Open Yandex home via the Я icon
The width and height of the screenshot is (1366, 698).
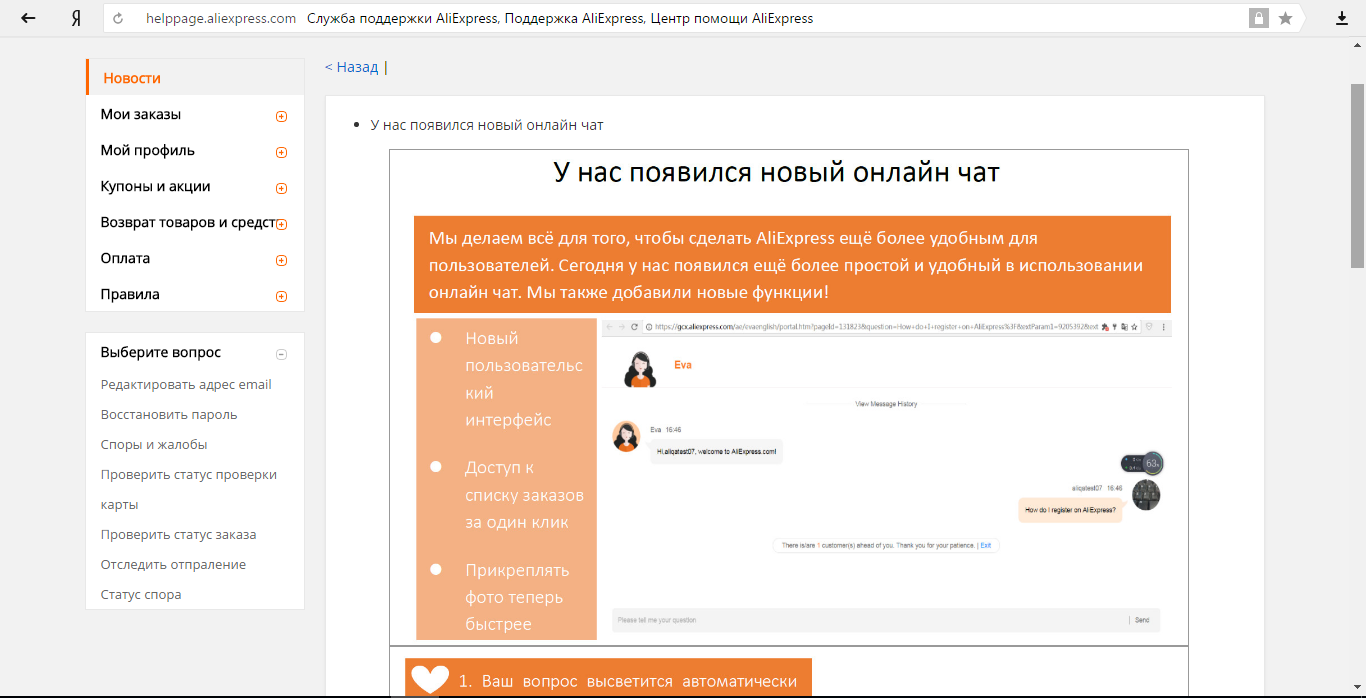[x=76, y=18]
